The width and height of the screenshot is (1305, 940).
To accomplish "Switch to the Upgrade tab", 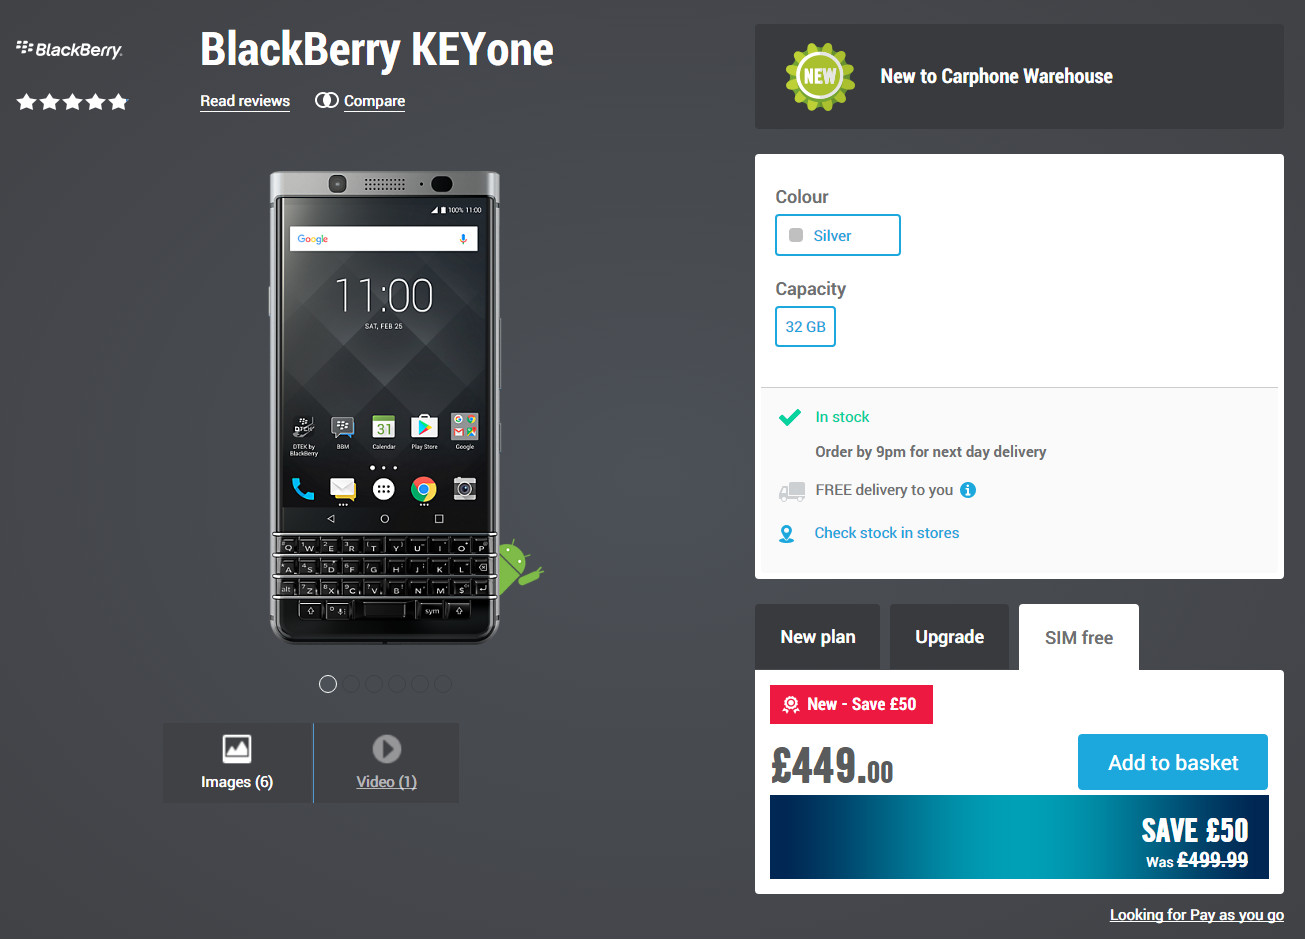I will [950, 637].
